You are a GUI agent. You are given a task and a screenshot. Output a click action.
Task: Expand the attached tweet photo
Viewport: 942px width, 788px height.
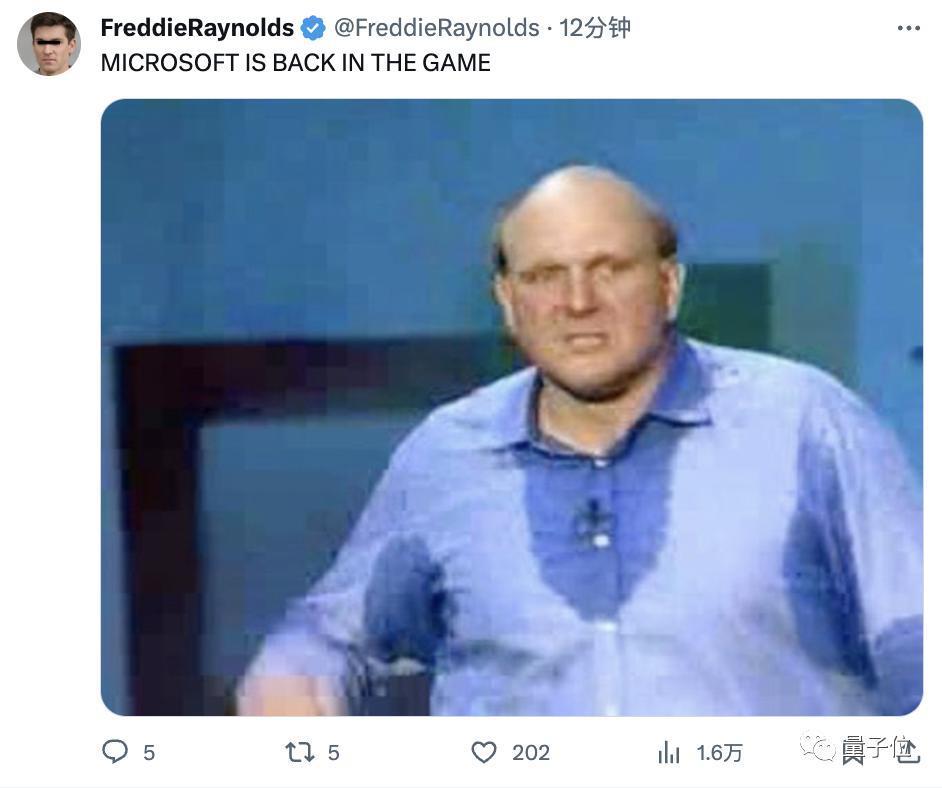511,406
